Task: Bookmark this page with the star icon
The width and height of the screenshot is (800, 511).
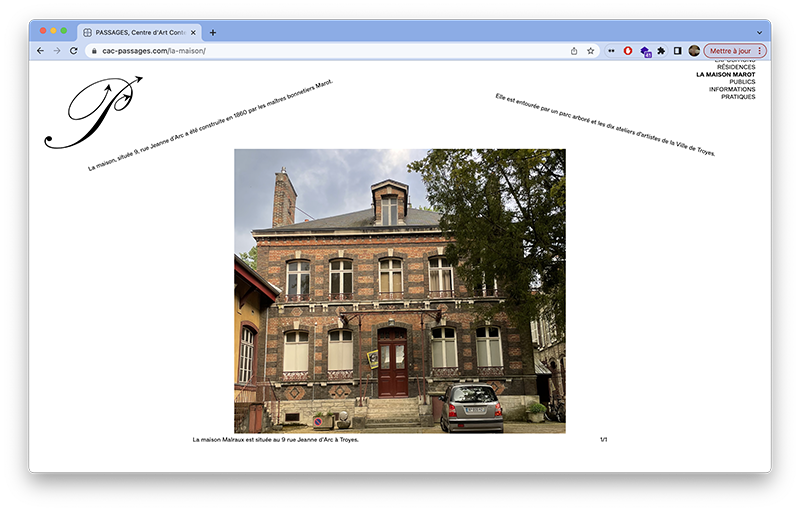Action: (x=590, y=50)
